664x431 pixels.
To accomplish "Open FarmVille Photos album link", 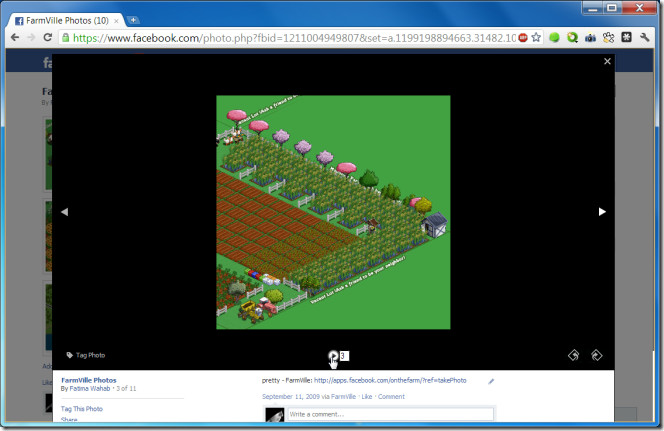I will (x=89, y=380).
